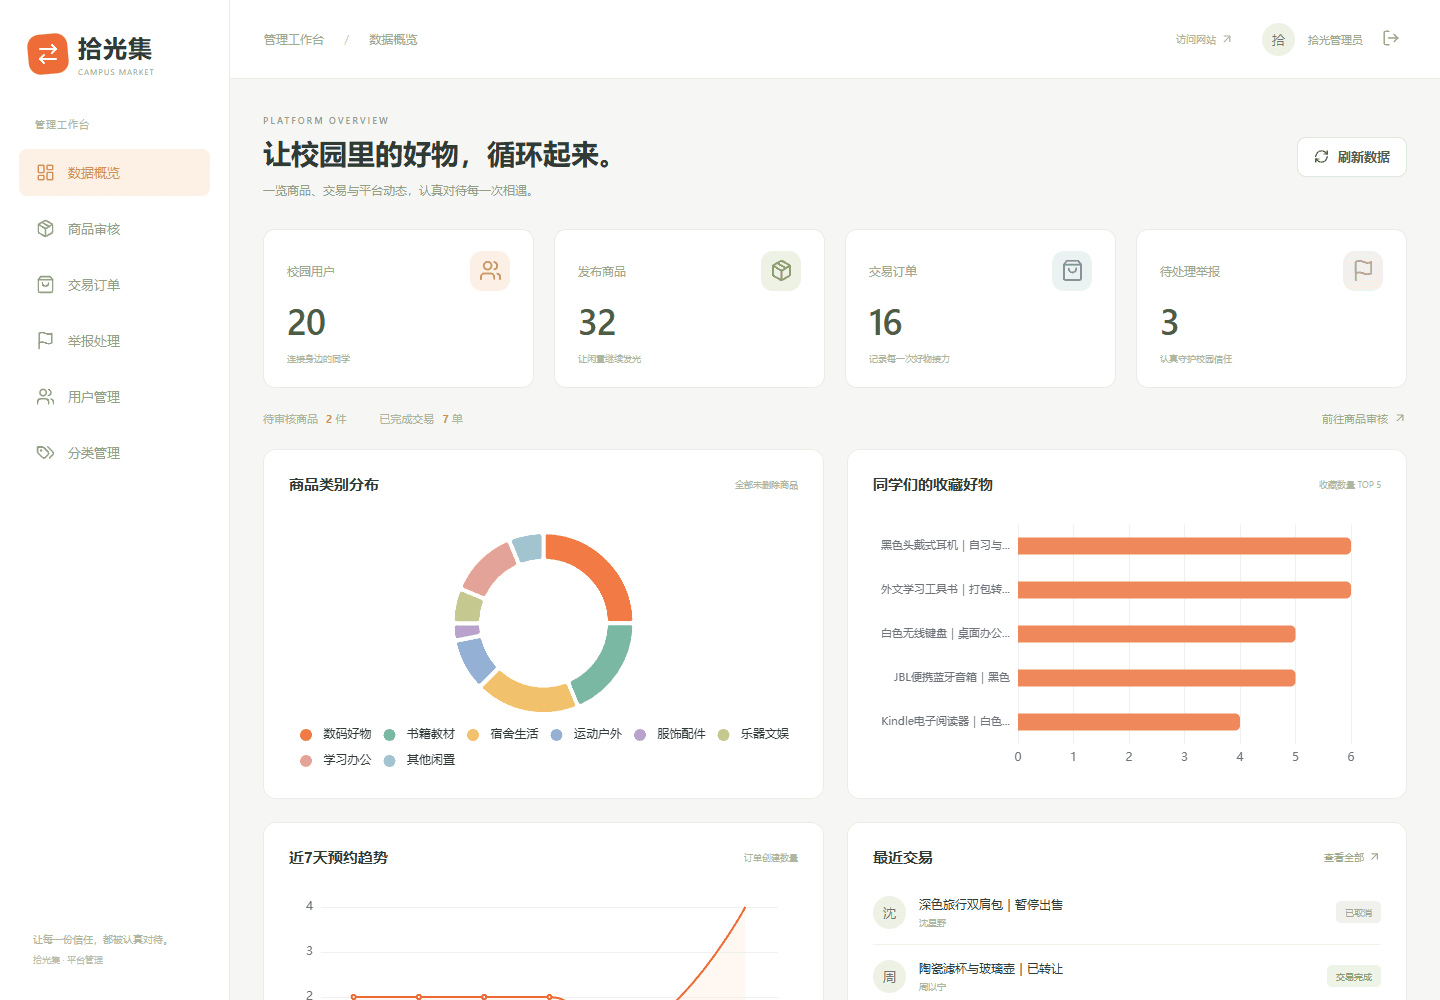Open 数据概览 dashboard grid icon
The height and width of the screenshot is (1000, 1440).
pos(45,172)
